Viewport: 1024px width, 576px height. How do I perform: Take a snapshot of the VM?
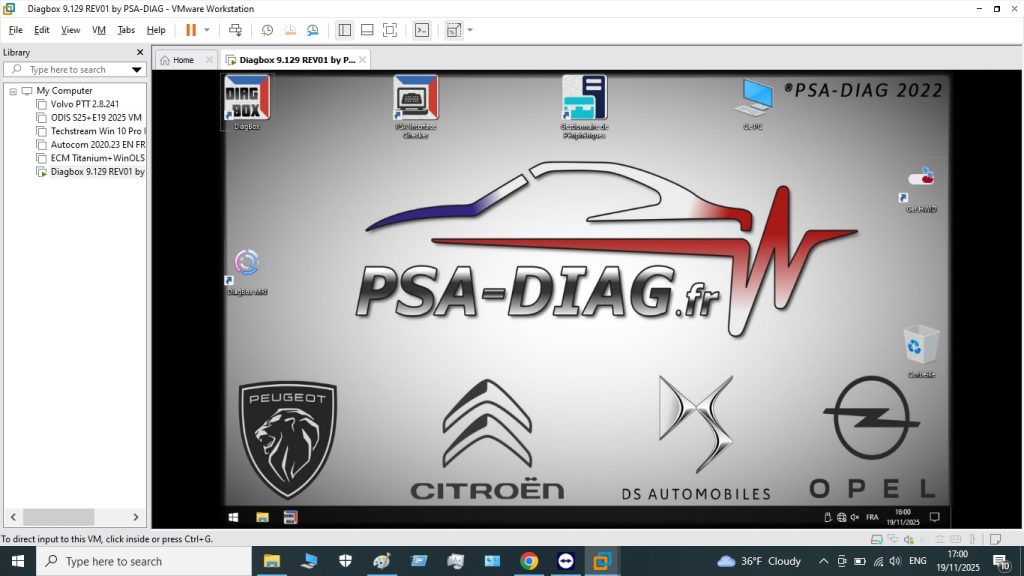coord(266,30)
